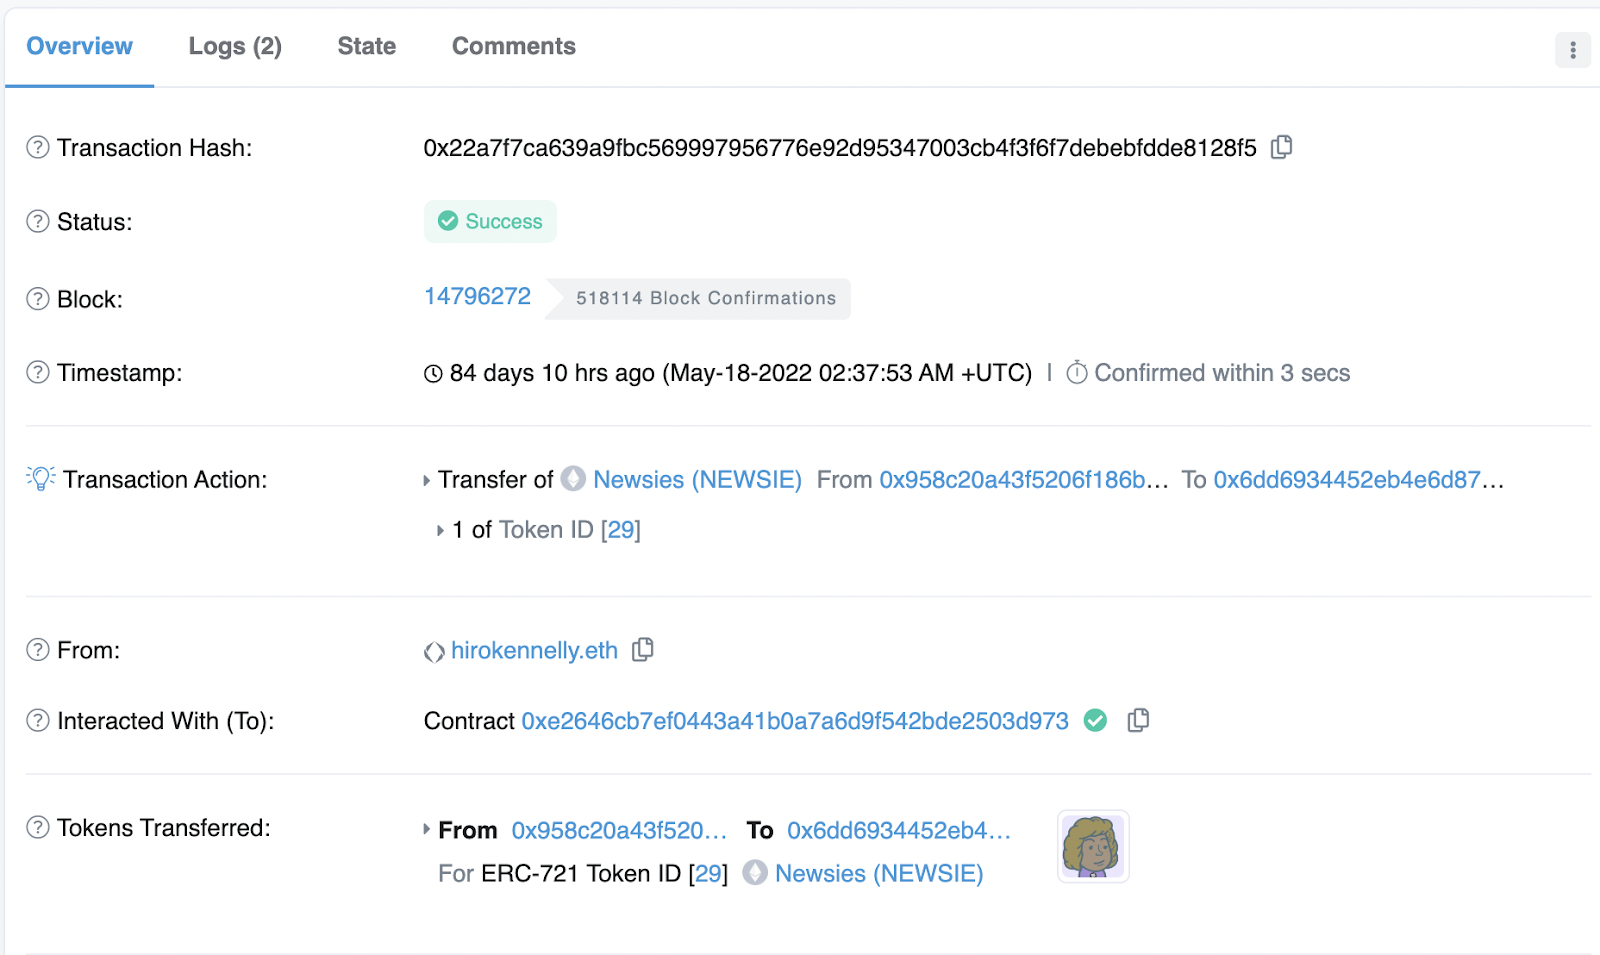This screenshot has height=955, width=1600.
Task: Copy the contract address icon
Action: [x=1138, y=720]
